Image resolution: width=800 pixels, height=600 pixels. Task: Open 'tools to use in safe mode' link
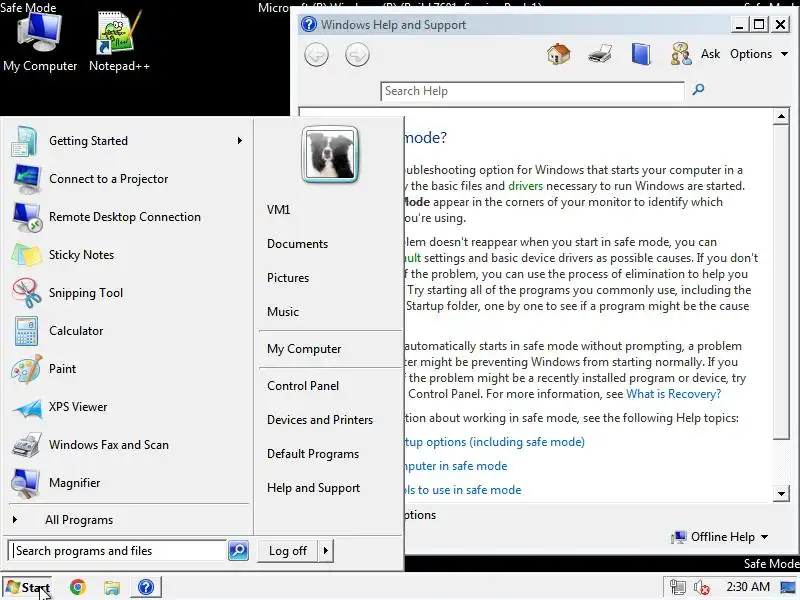(463, 490)
